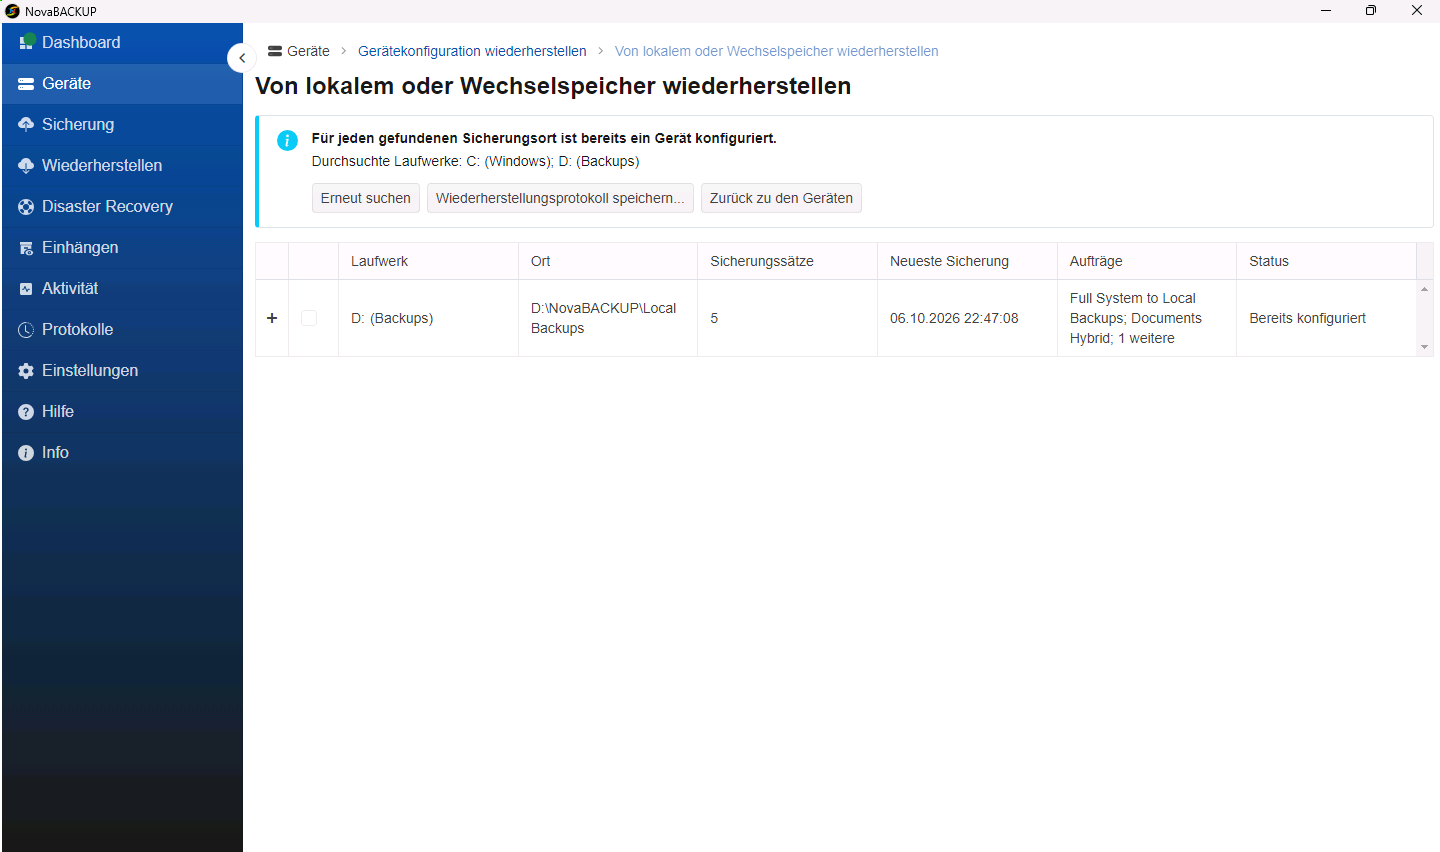Screen dimensions: 1440x852
Task: Click the Aufträge column header
Action: 1147,261
